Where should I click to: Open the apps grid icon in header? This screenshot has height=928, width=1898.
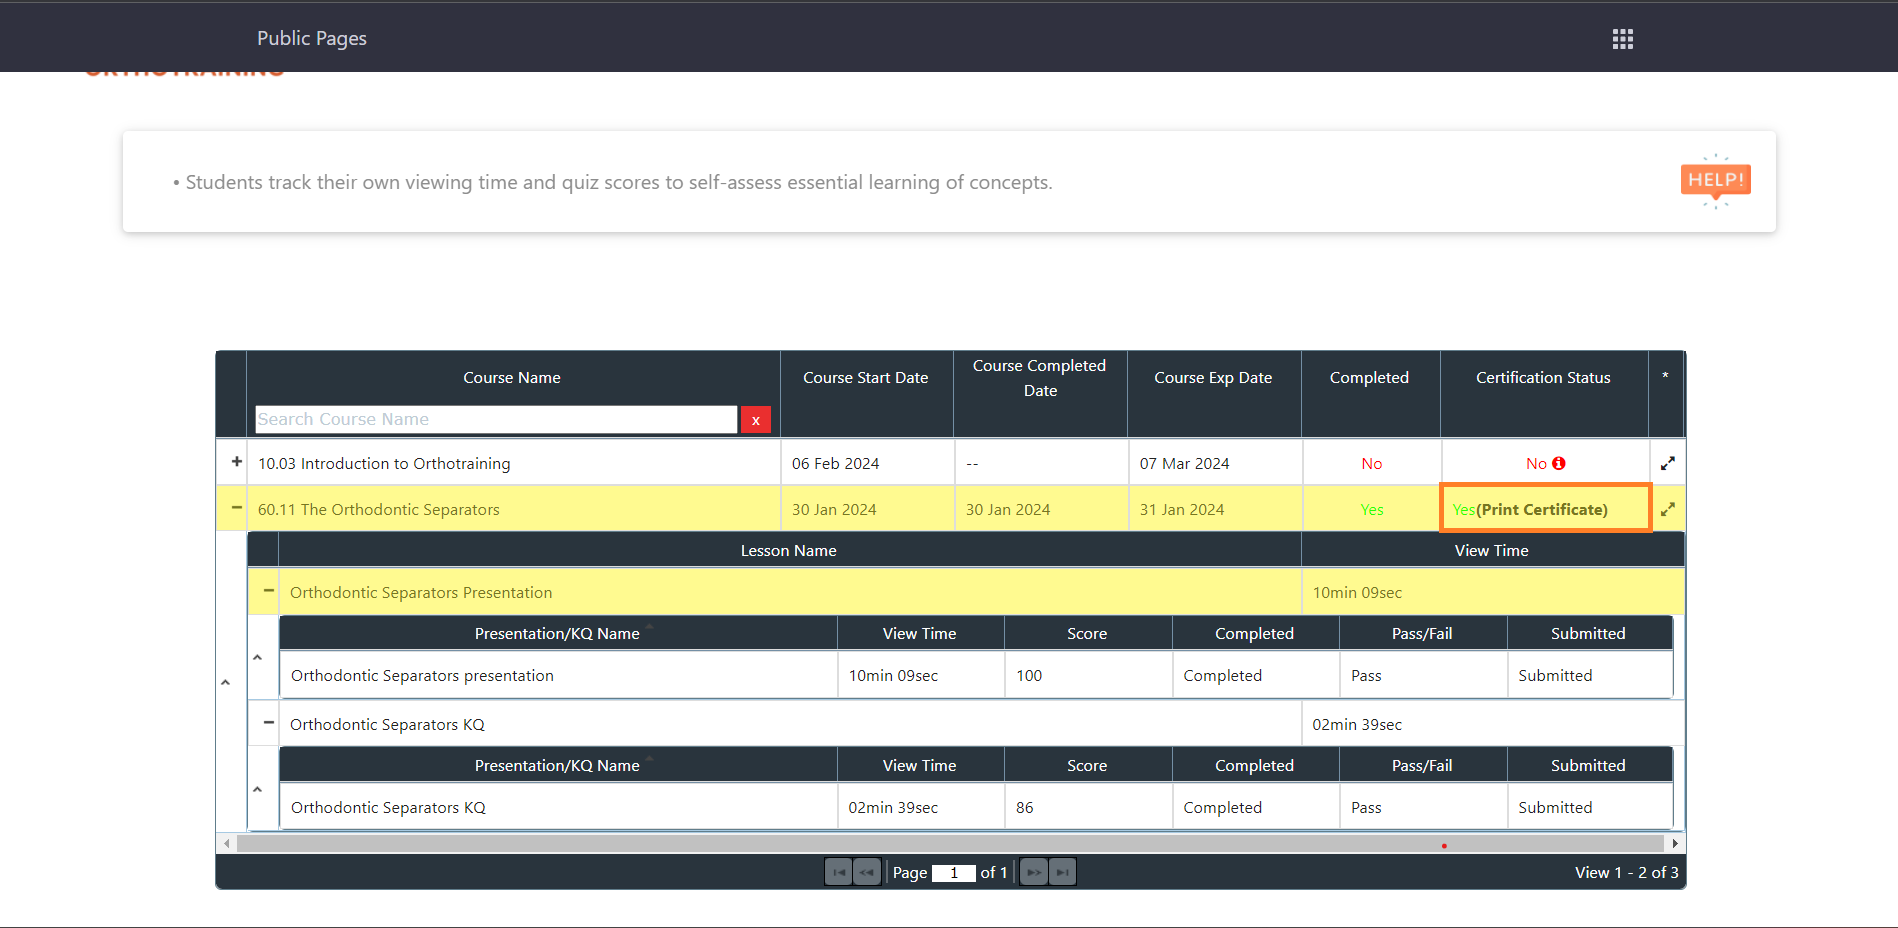[1622, 39]
